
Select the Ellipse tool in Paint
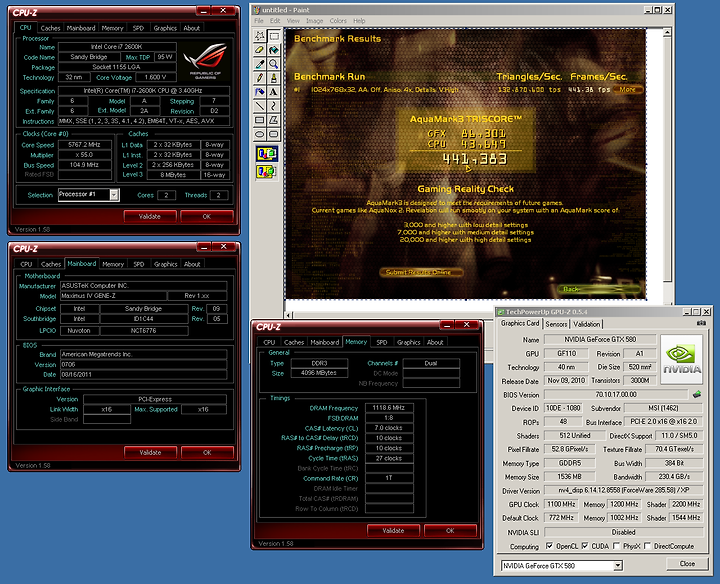point(260,134)
